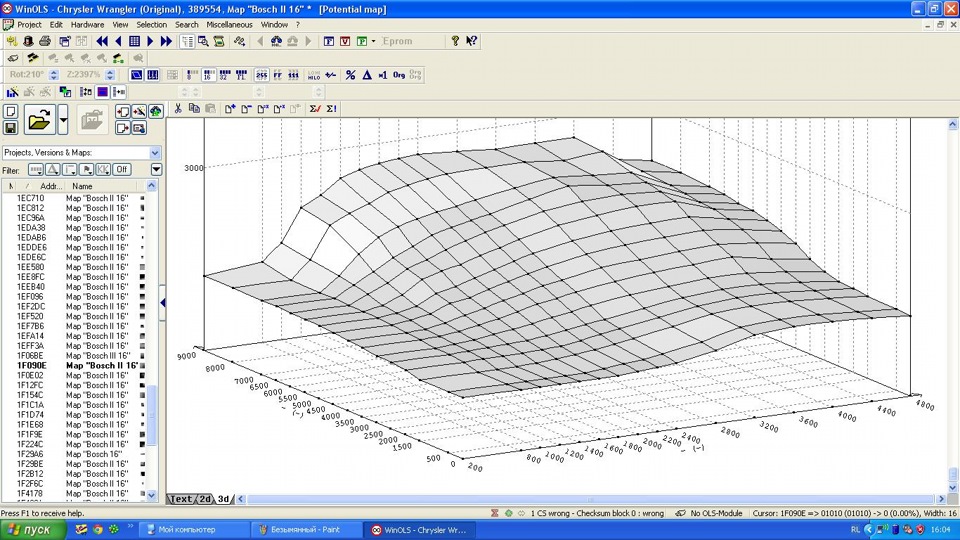Image resolution: width=960 pixels, height=540 pixels.
Task: Expand the black arrow filter options dropdown
Action: click(155, 169)
